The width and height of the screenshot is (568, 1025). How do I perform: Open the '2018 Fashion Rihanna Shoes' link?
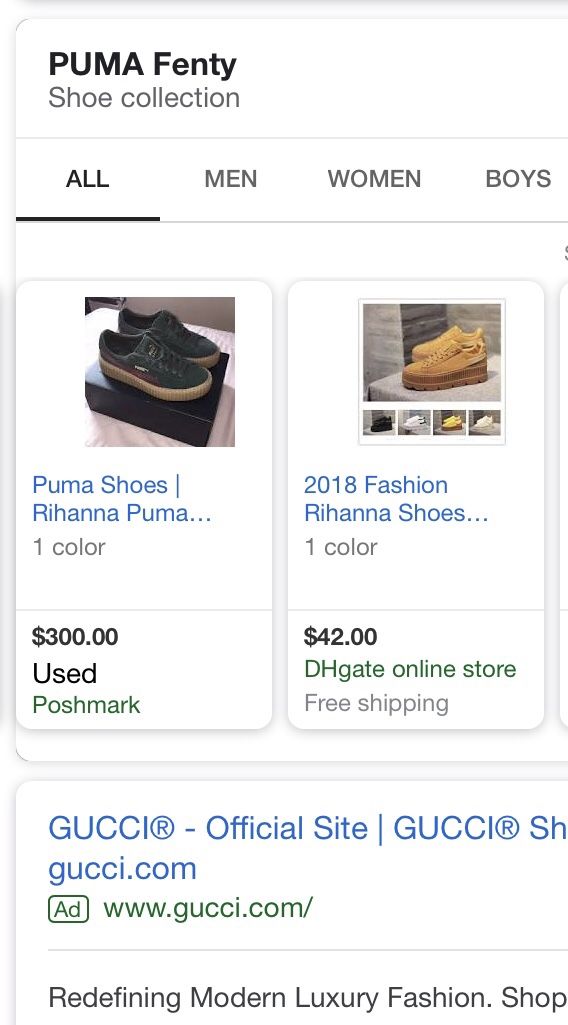click(x=396, y=499)
